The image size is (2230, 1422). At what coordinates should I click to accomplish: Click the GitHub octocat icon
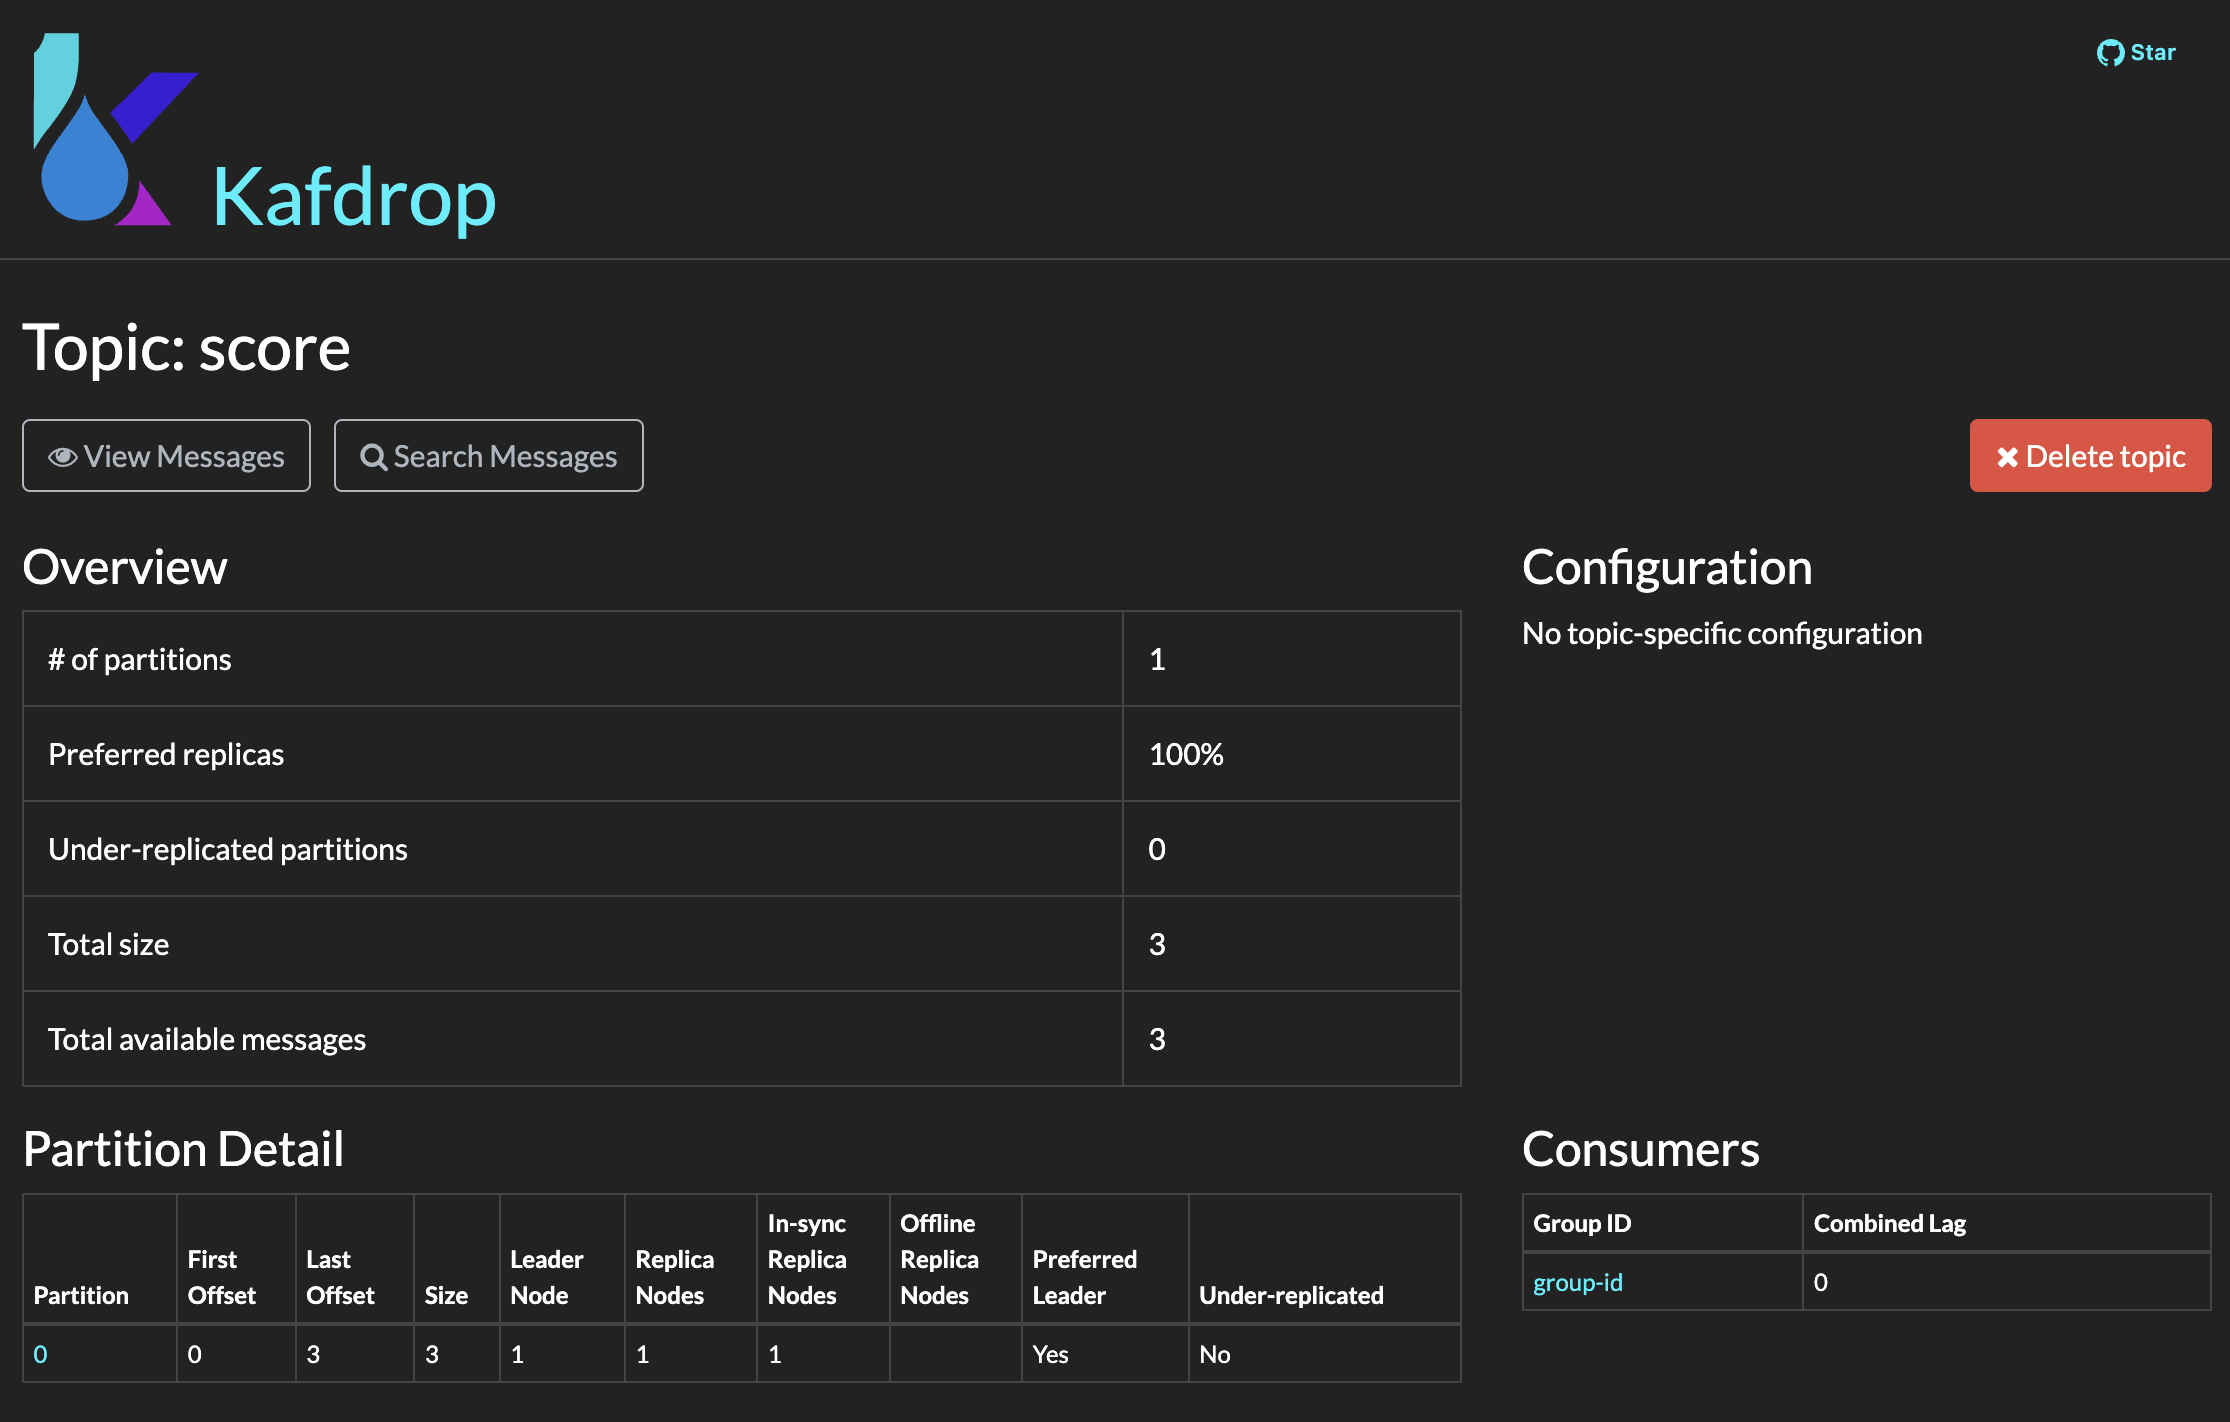2110,53
